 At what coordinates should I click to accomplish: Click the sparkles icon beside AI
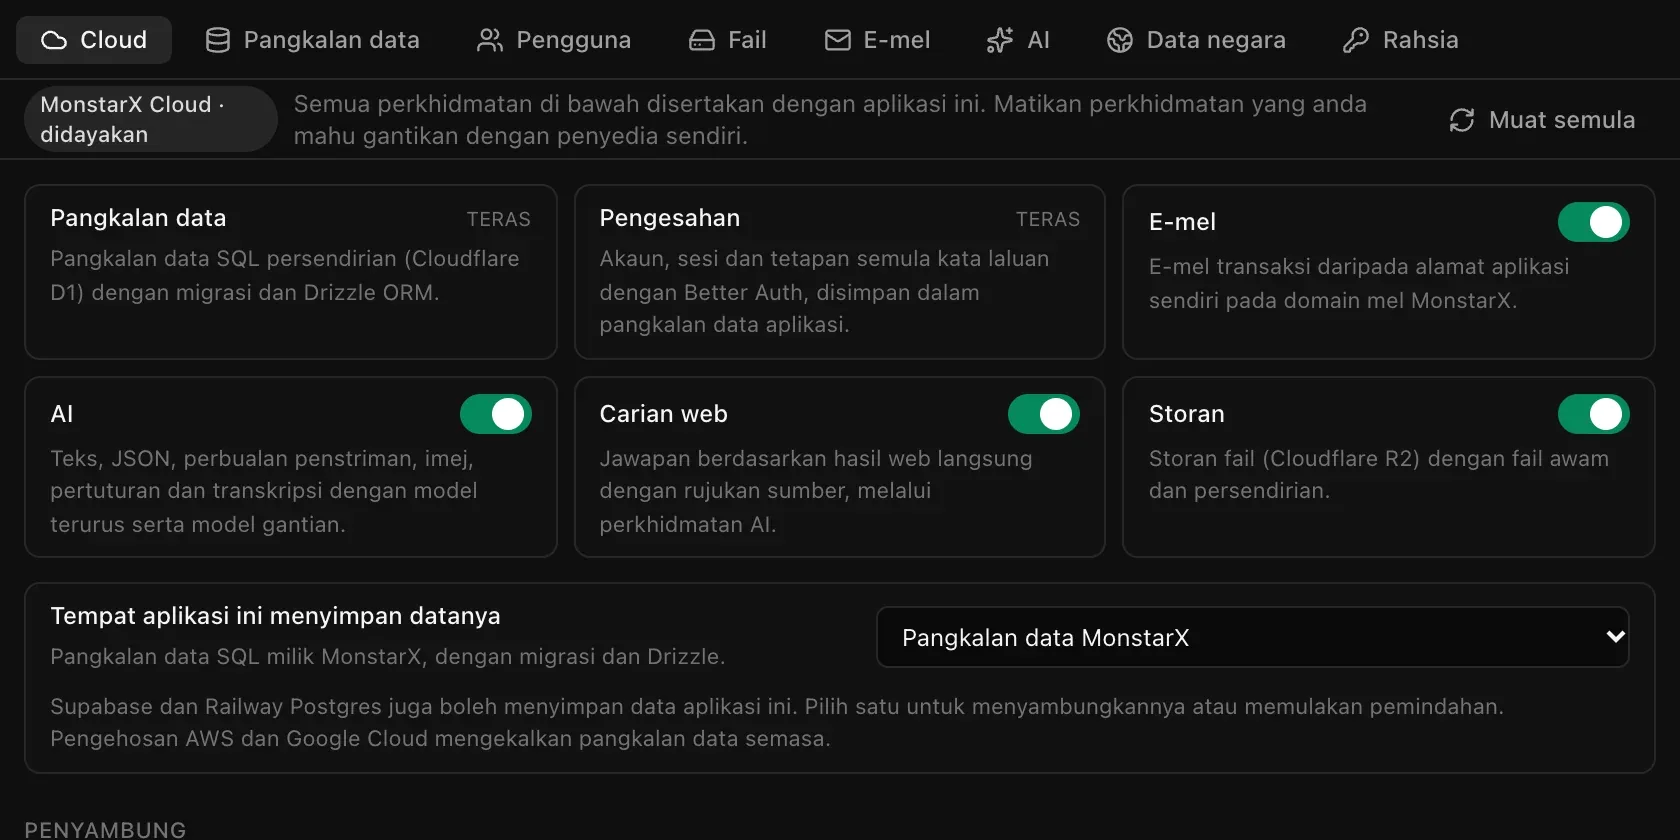(1000, 40)
